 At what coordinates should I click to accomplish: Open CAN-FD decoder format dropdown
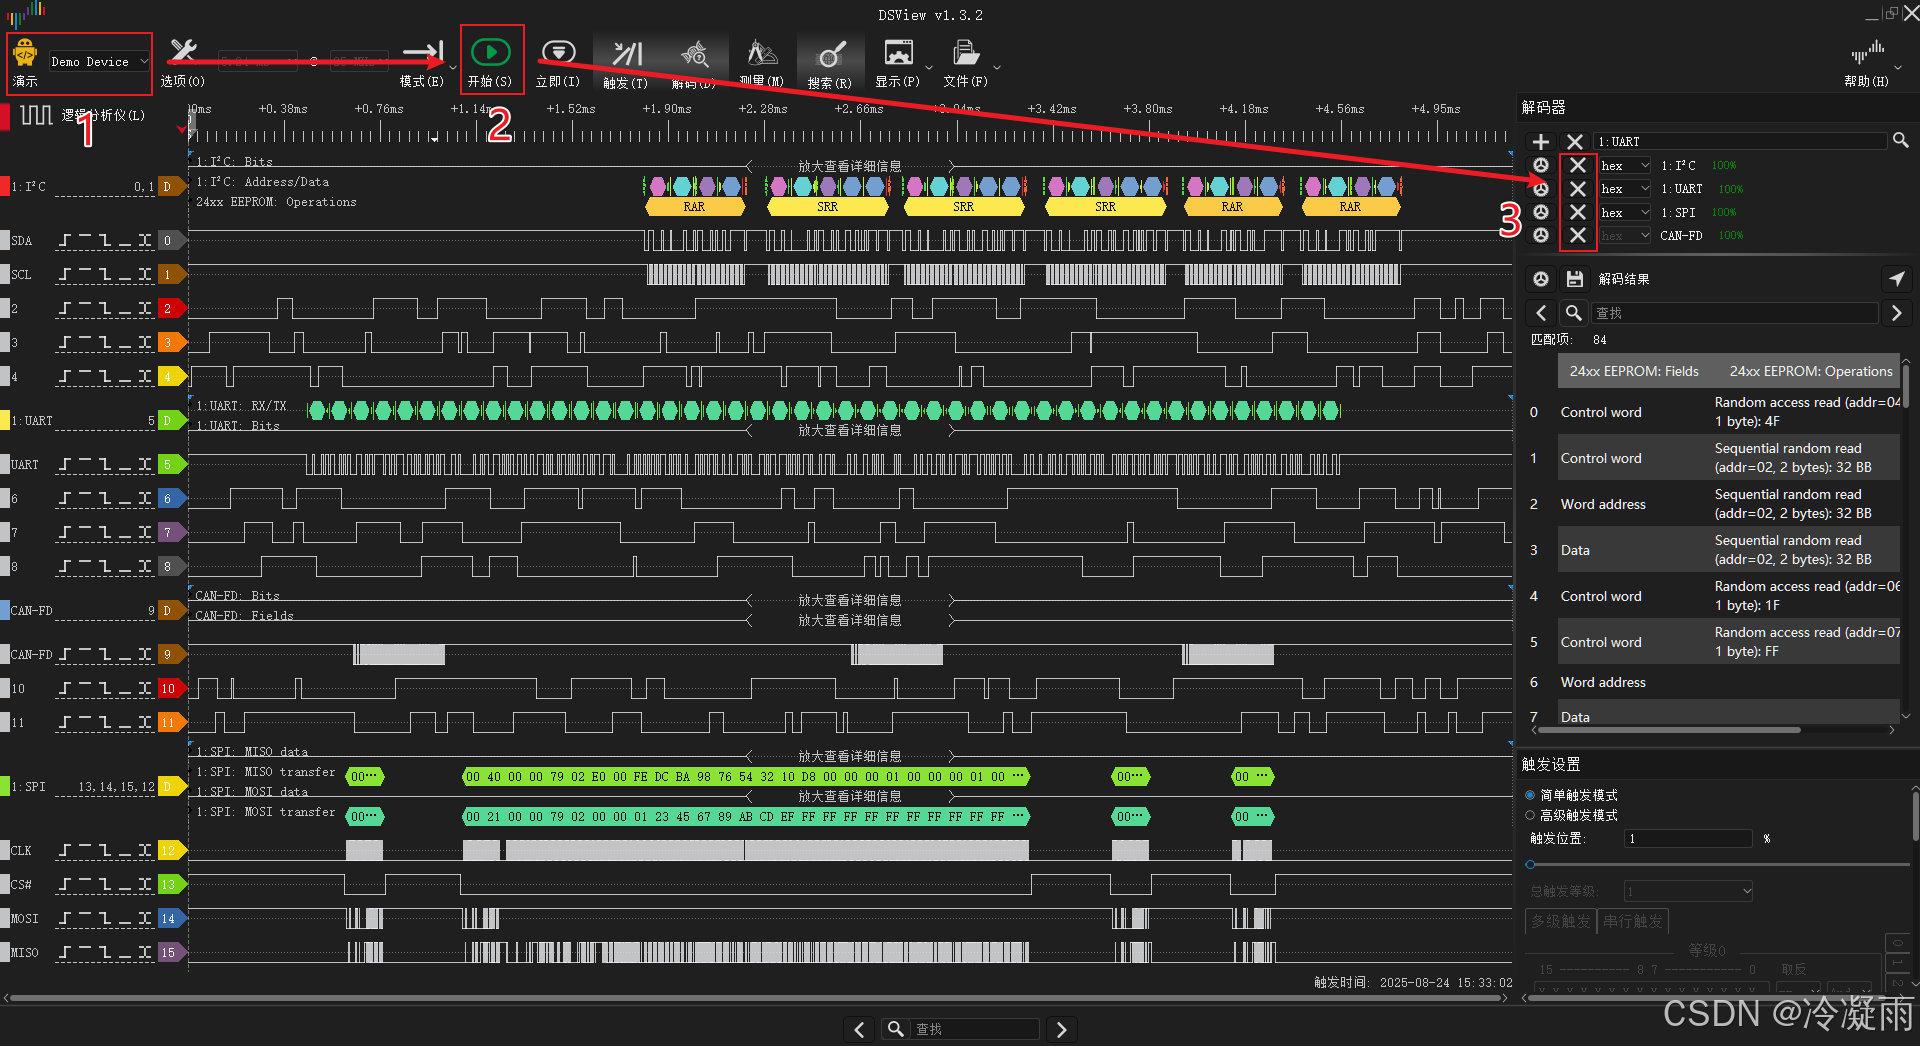click(x=1625, y=236)
